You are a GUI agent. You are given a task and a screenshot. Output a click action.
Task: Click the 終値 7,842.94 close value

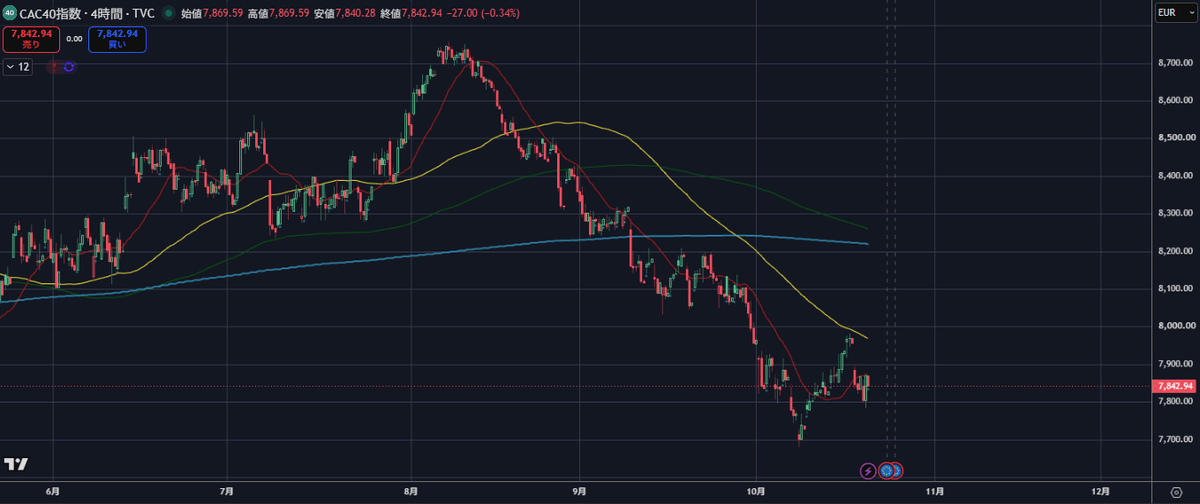point(411,14)
